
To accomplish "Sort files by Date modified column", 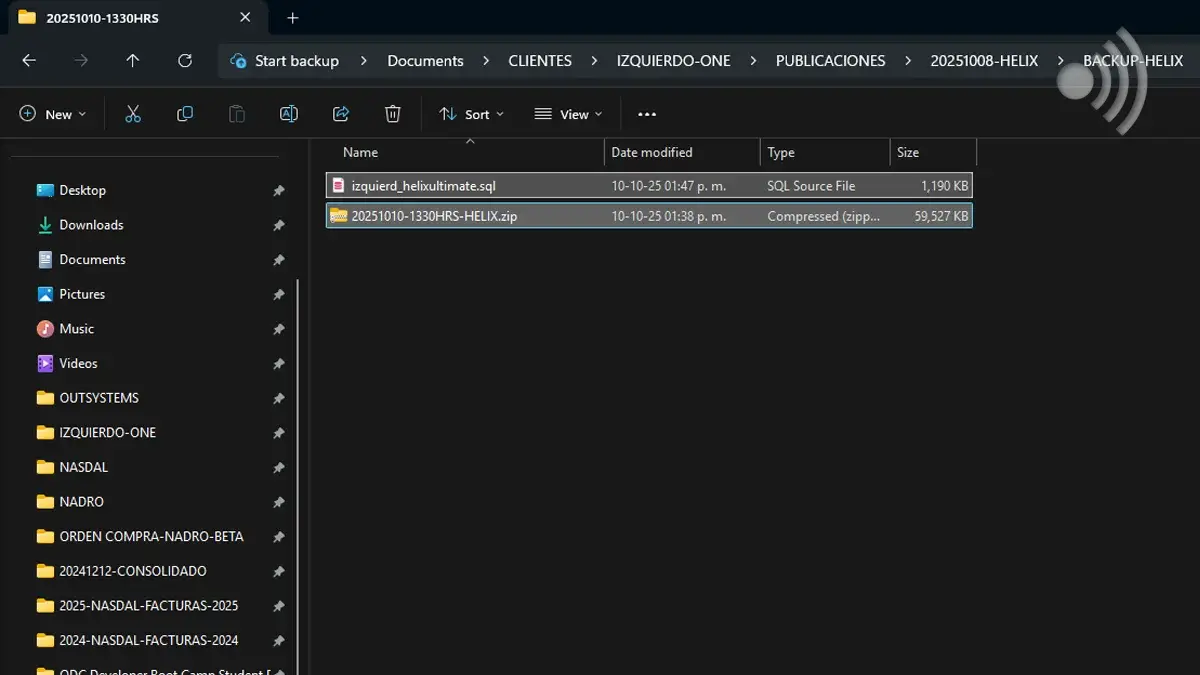I will (x=652, y=152).
